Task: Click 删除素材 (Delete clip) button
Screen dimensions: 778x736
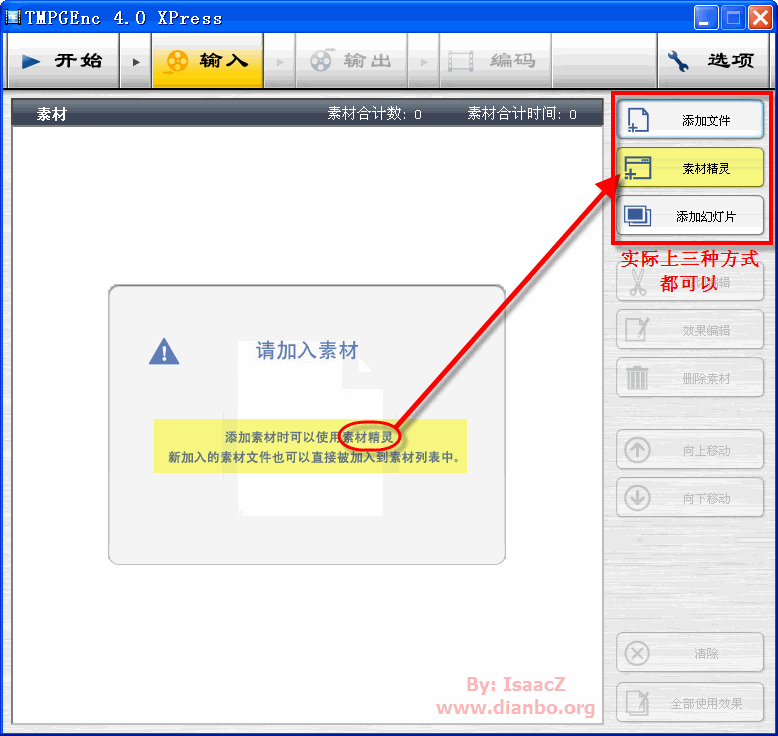Action: pos(690,378)
